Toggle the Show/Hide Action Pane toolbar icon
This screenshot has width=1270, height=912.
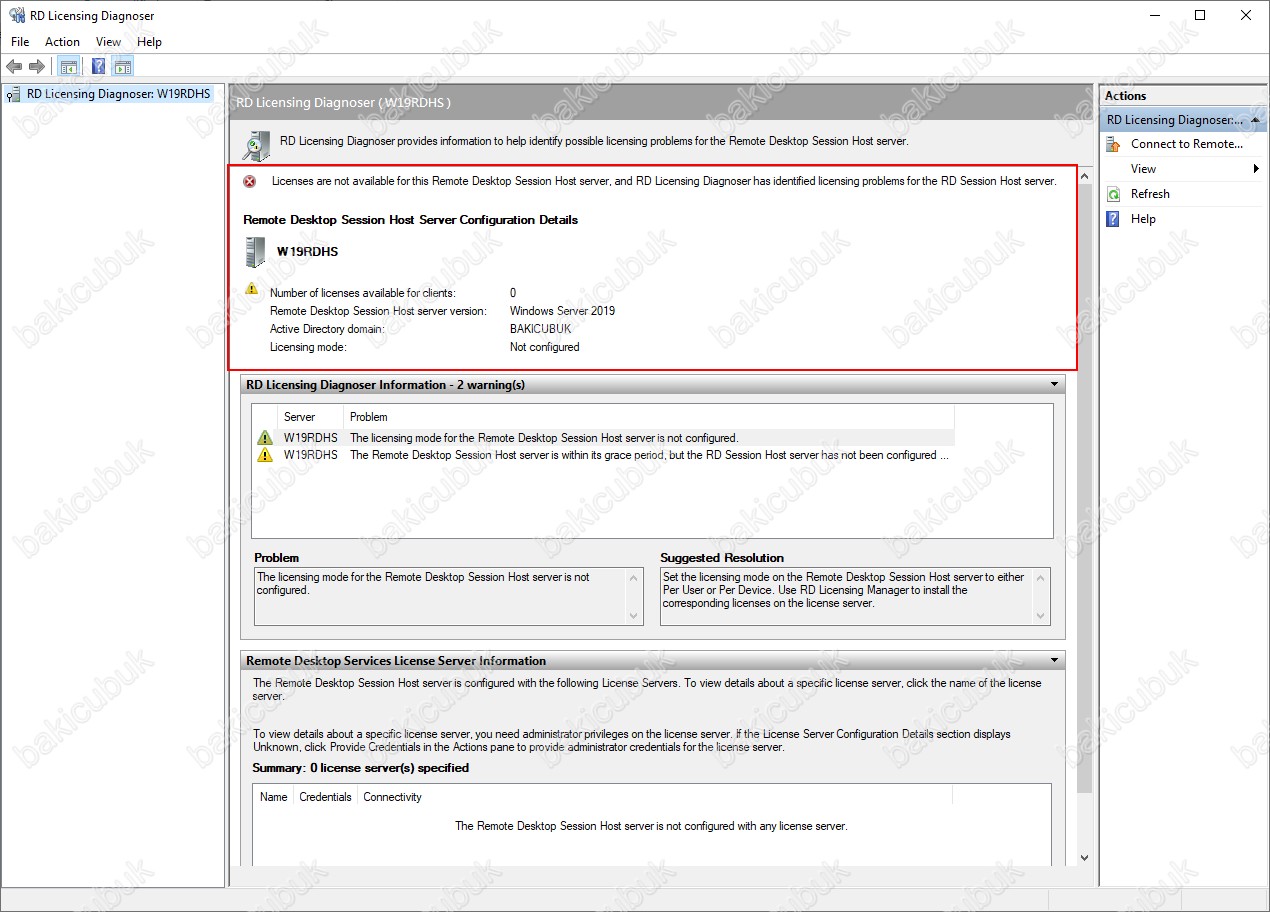123,67
